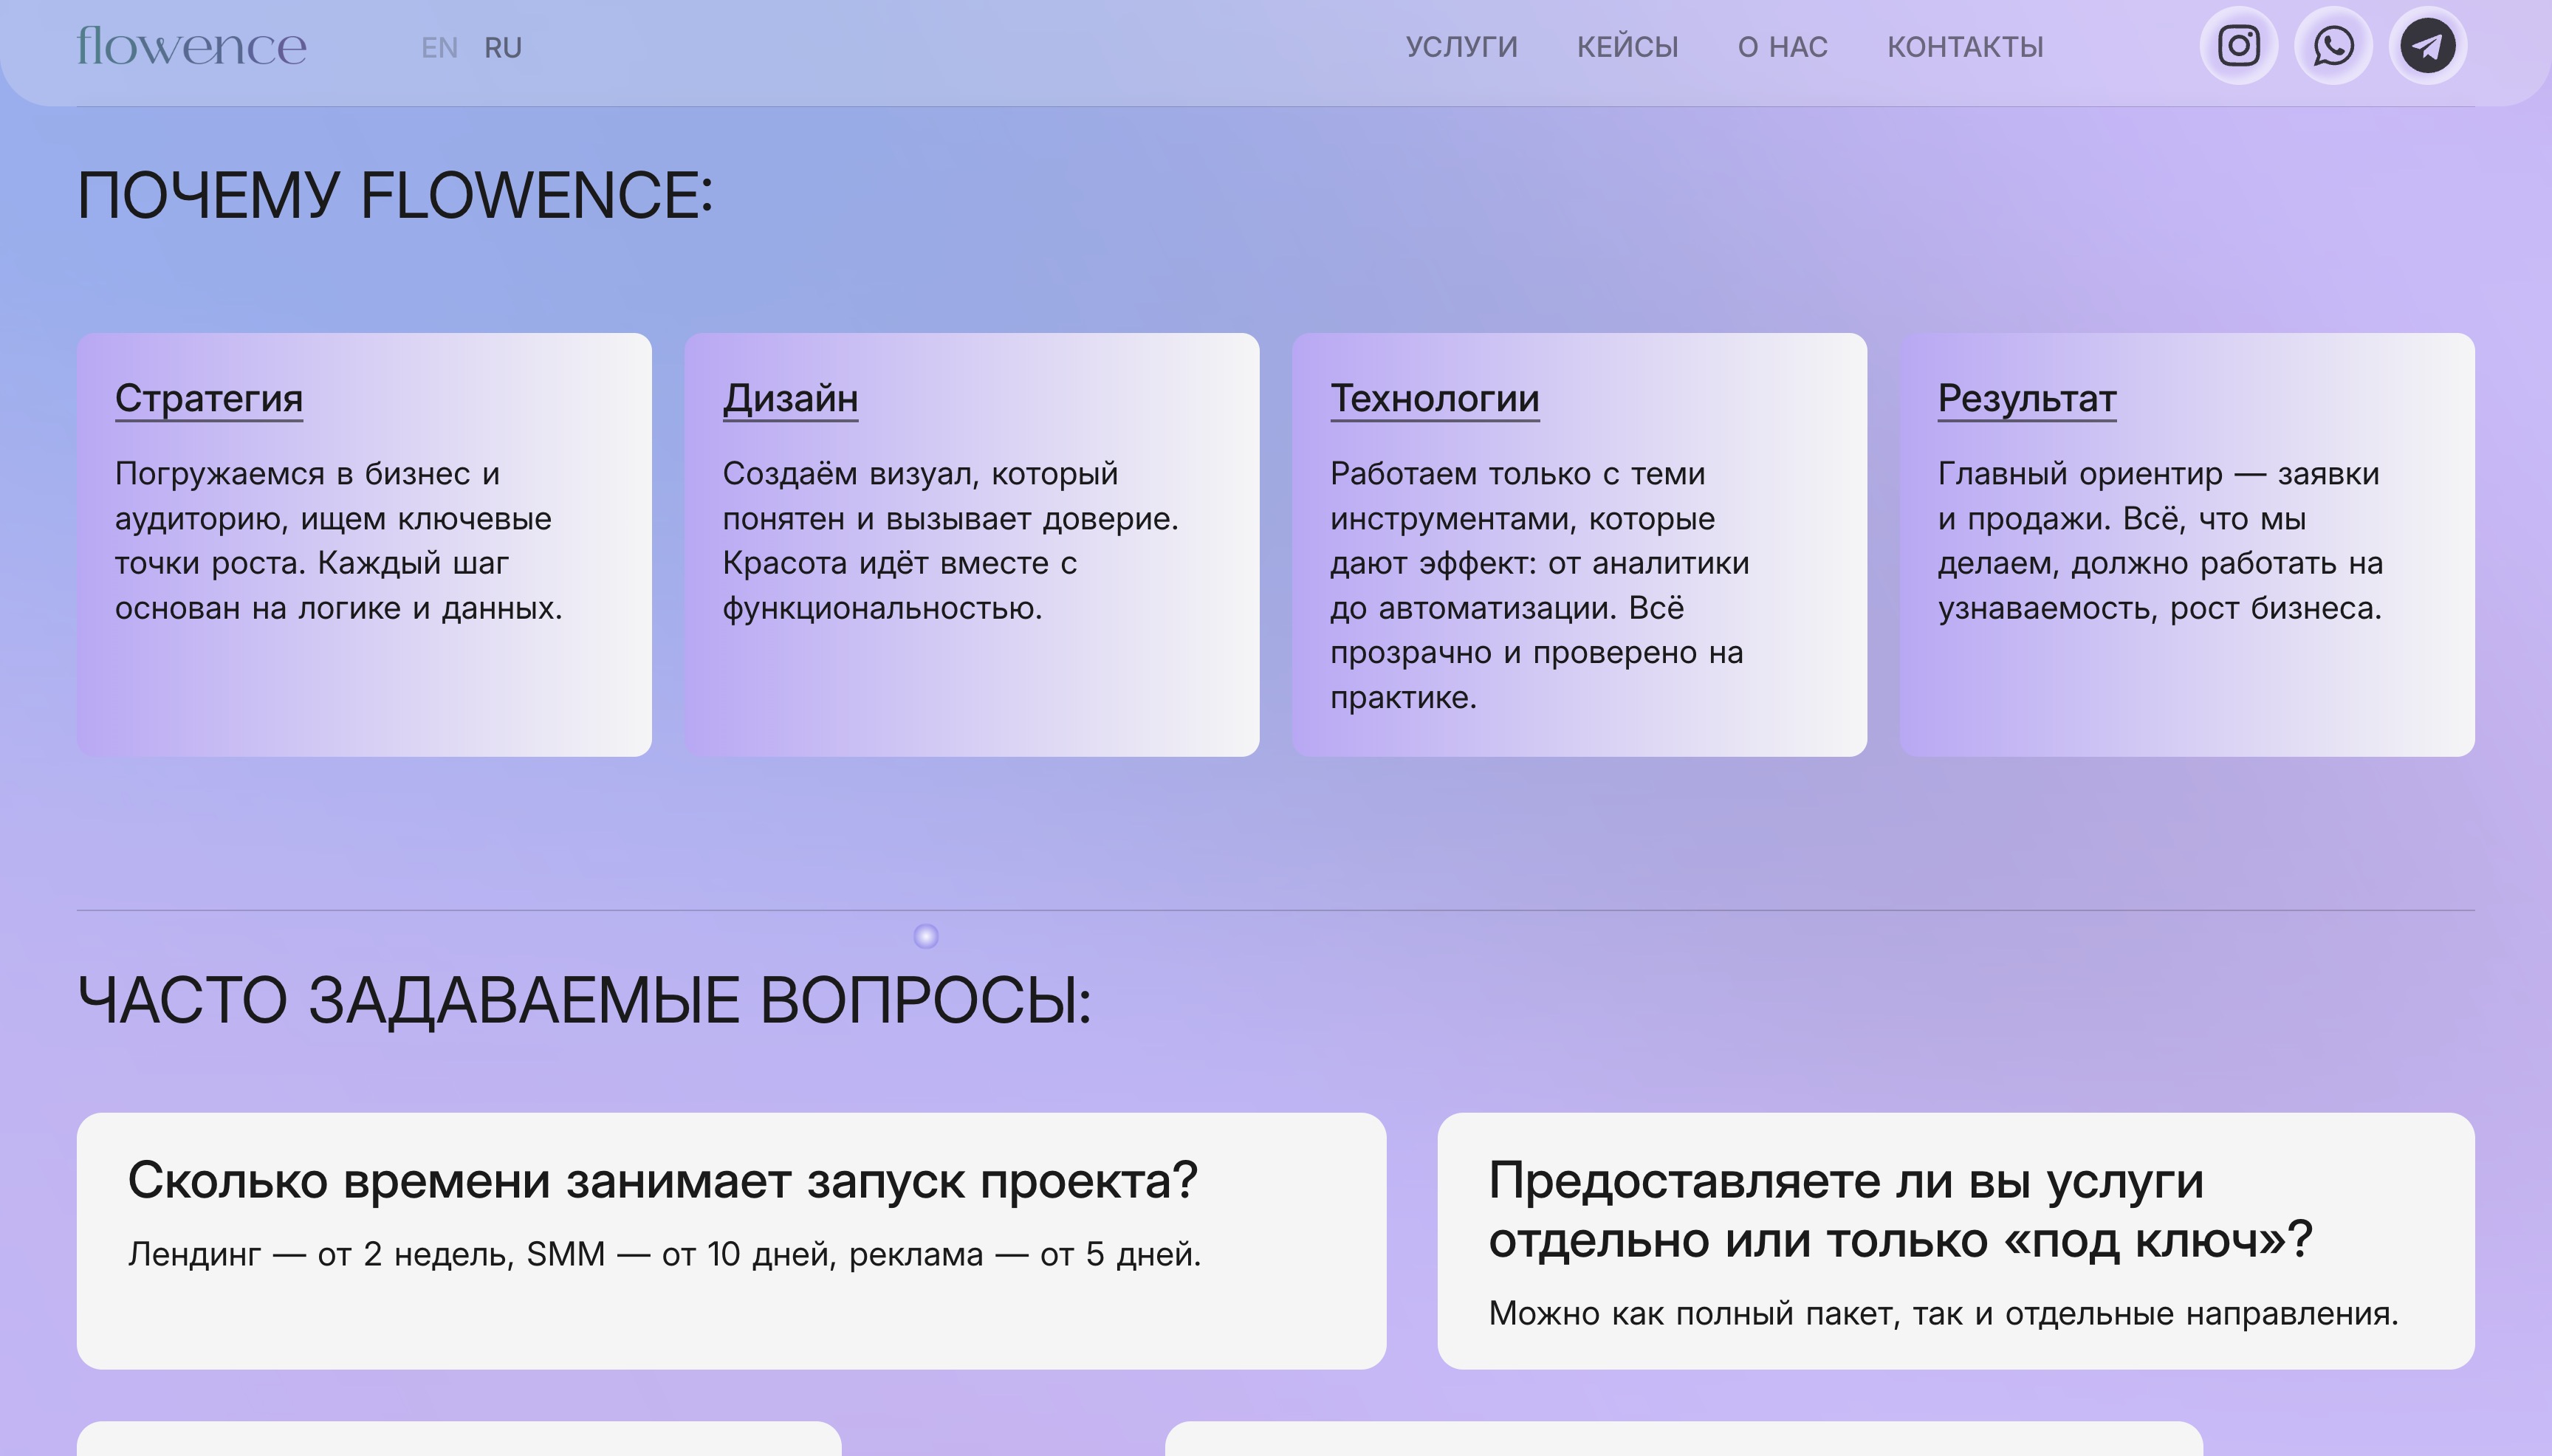Click the ПОЧЕМУ FLOWENCE: heading
This screenshot has width=2552, height=1456.
[x=395, y=195]
